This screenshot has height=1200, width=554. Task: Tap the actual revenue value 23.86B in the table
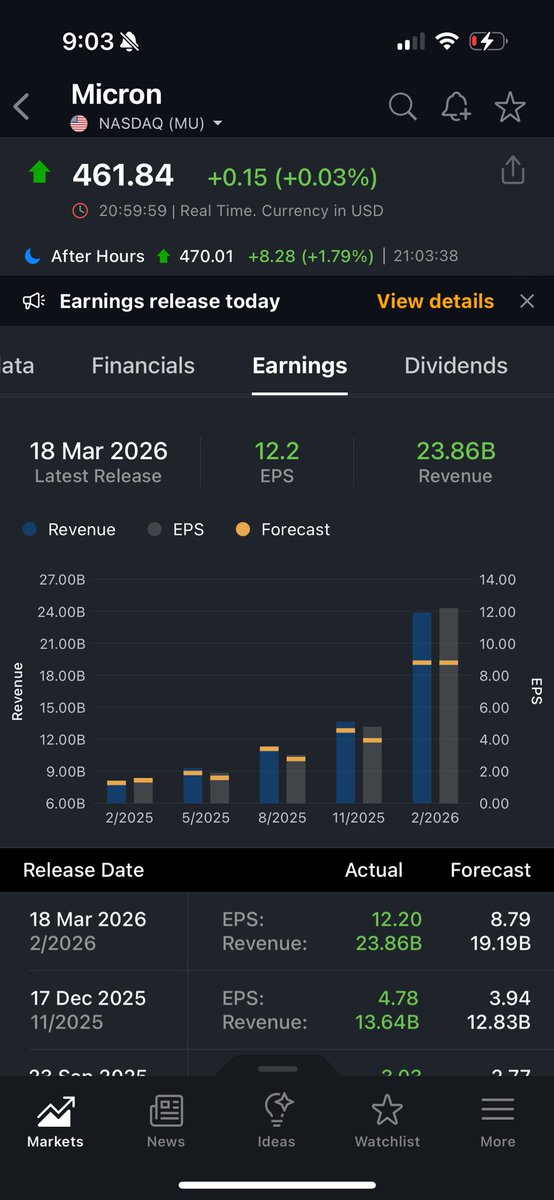click(388, 943)
